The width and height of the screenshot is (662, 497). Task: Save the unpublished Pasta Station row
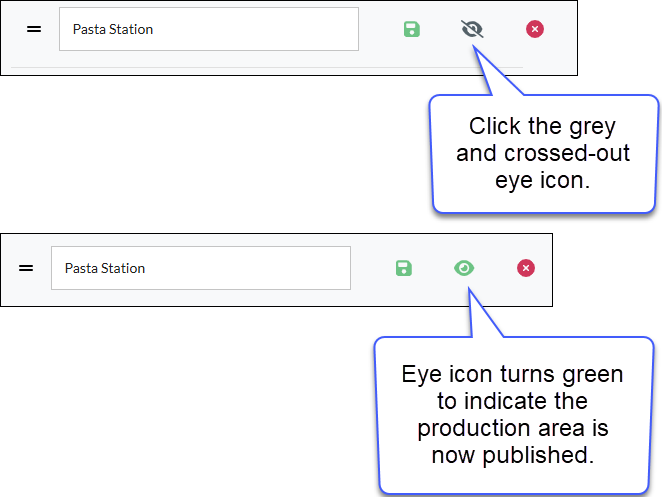click(x=412, y=29)
